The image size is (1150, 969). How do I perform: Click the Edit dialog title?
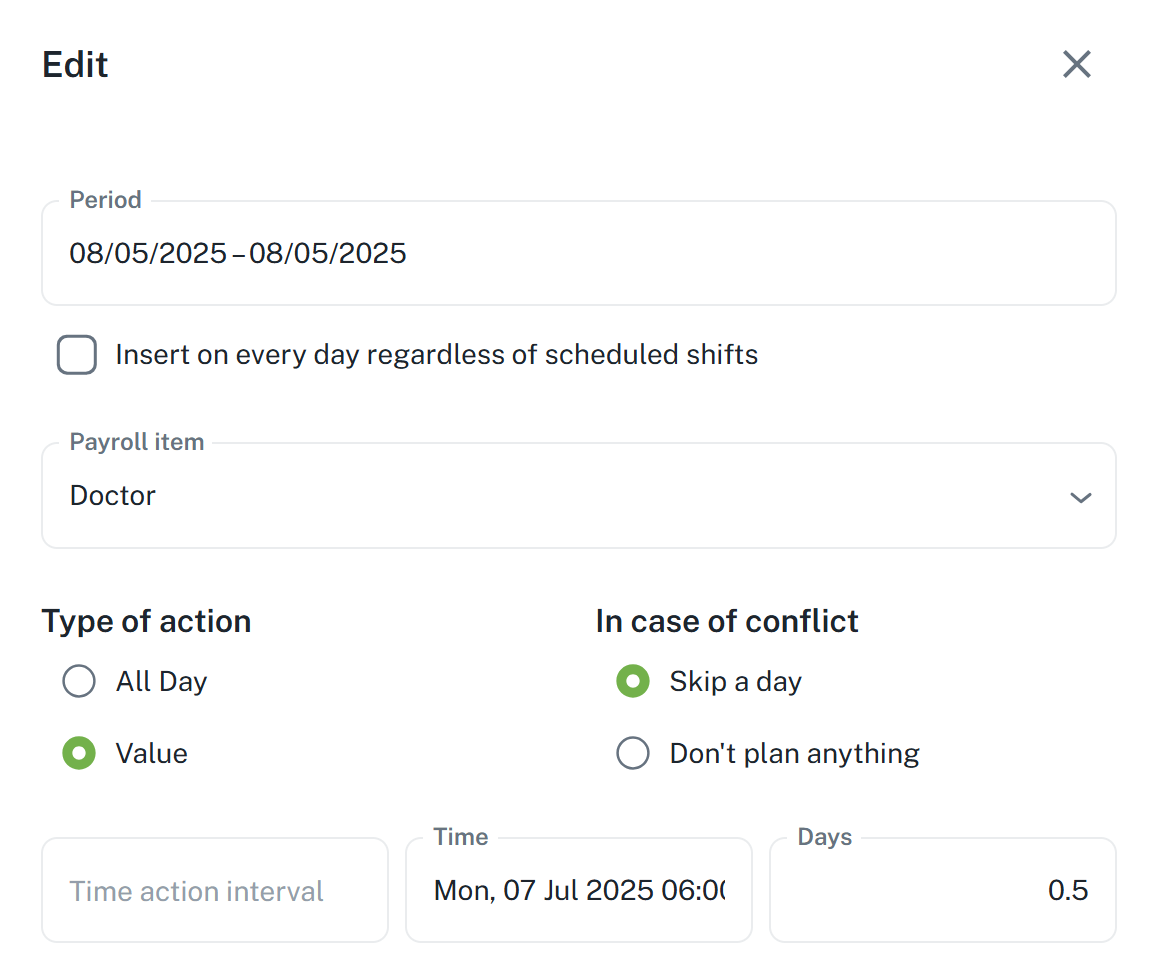(75, 65)
